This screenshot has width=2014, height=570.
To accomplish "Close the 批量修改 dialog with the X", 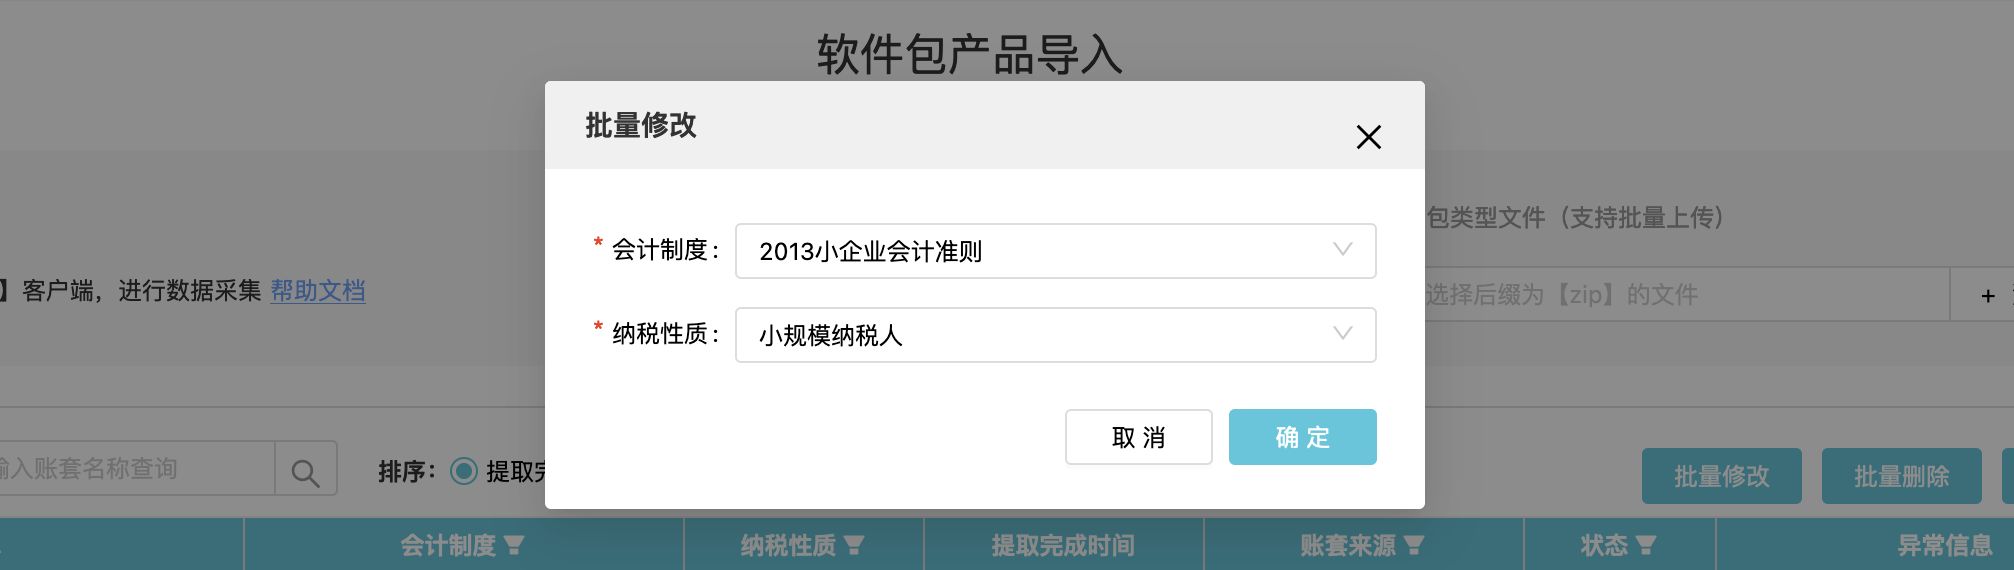I will coord(1368,137).
